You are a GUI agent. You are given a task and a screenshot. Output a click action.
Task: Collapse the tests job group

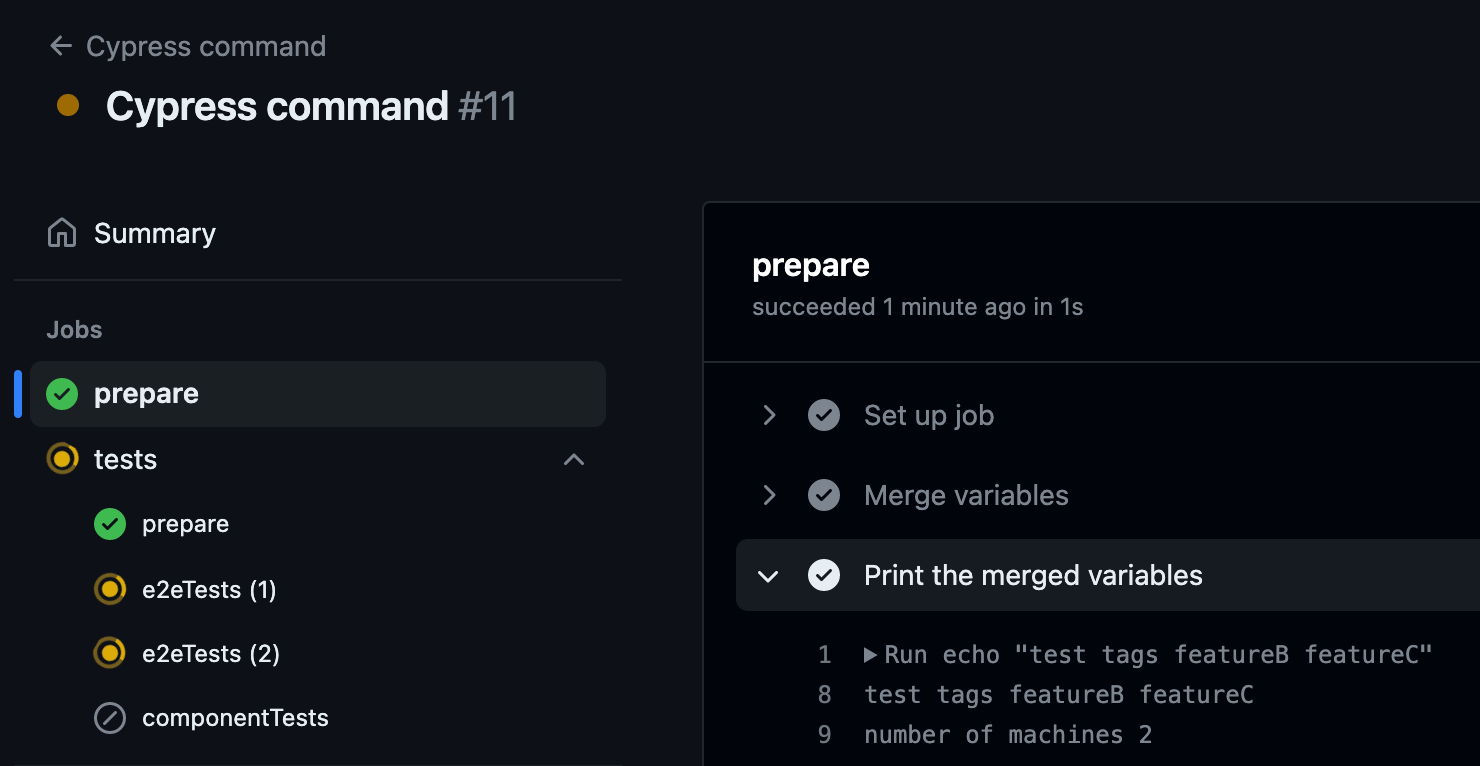(573, 459)
